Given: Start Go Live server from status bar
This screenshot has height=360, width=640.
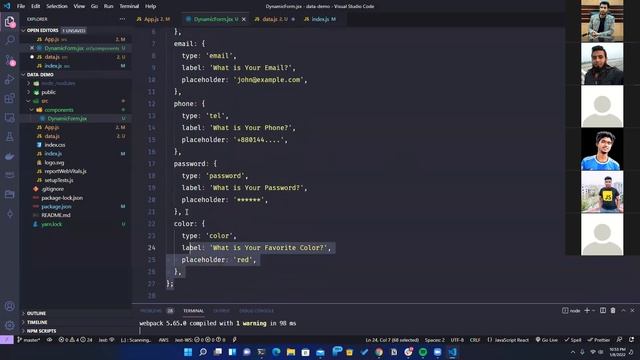Looking at the screenshot, I should pyautogui.click(x=547, y=340).
